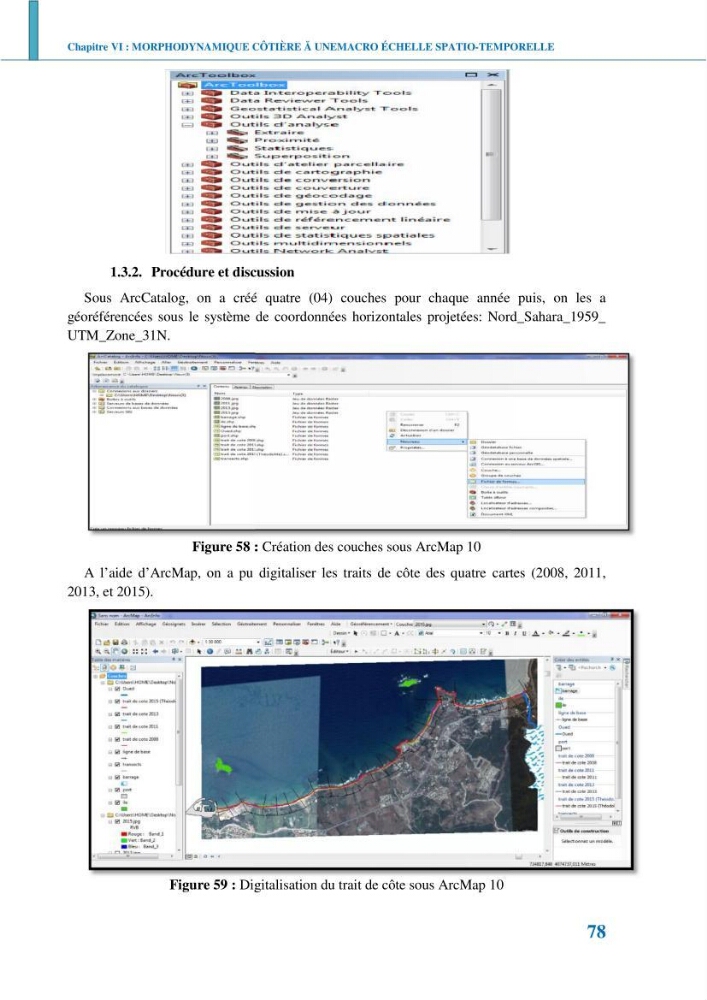Click the Statistiques toolset icon
The image size is (707, 1000).
(x=237, y=148)
